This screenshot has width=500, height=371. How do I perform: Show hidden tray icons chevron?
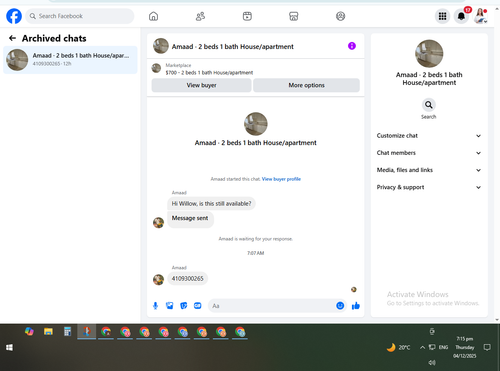pyautogui.click(x=422, y=347)
